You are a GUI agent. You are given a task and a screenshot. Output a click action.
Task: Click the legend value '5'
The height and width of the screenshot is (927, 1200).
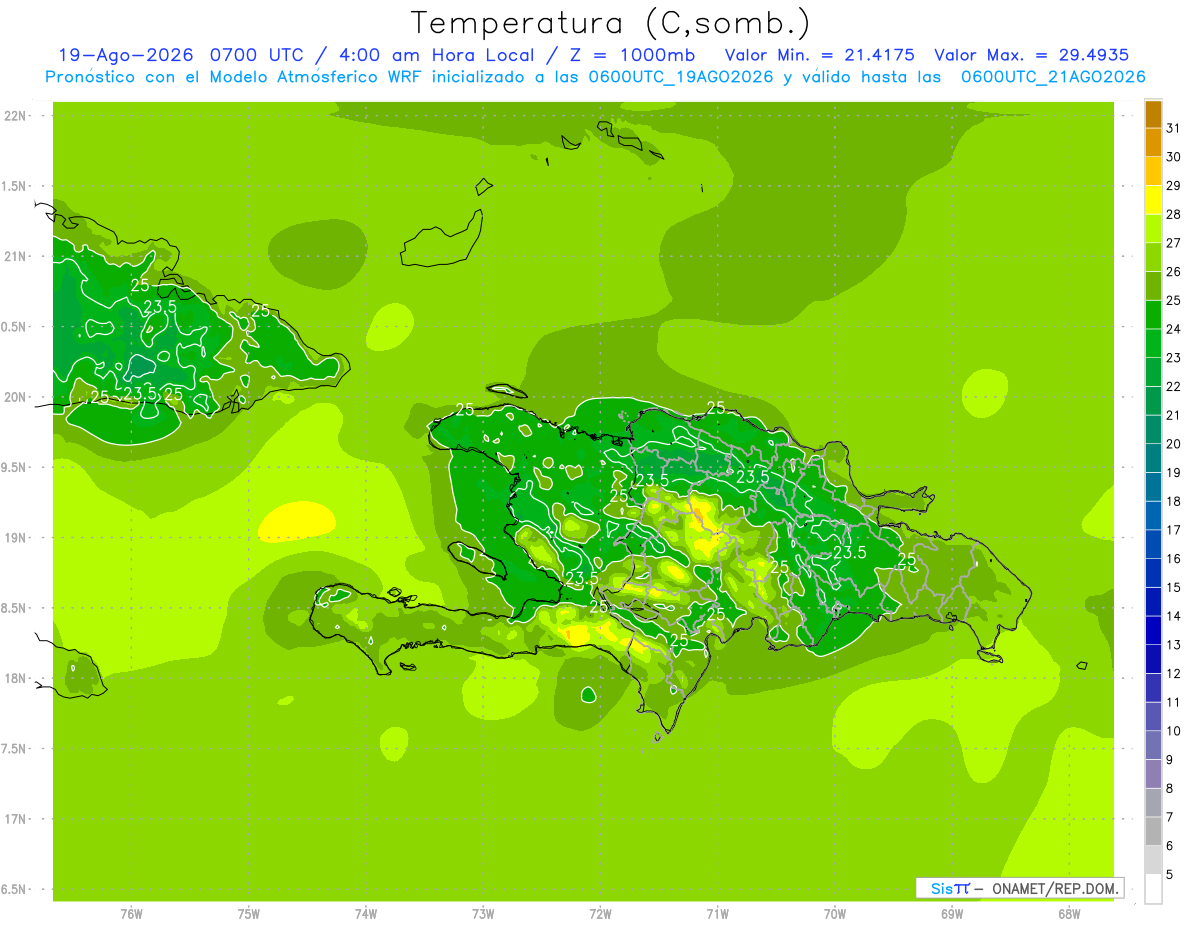click(x=1170, y=875)
